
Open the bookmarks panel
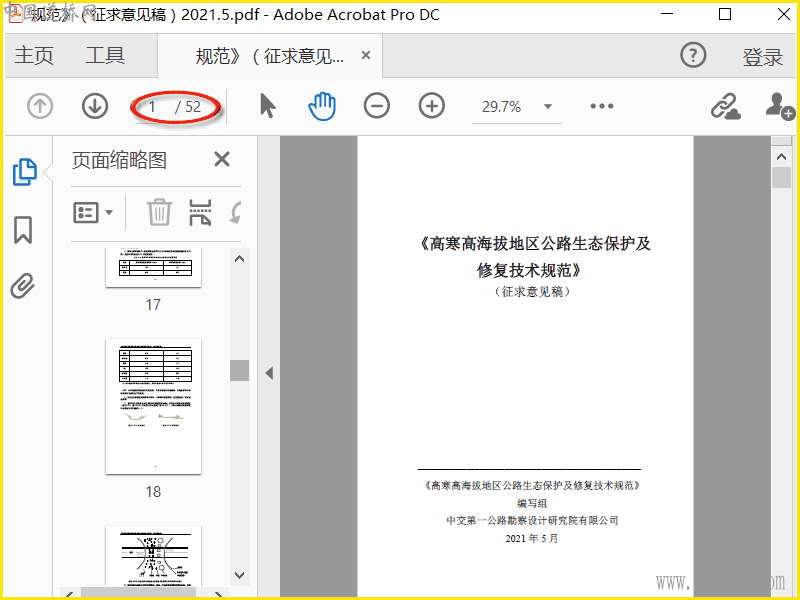[x=23, y=230]
